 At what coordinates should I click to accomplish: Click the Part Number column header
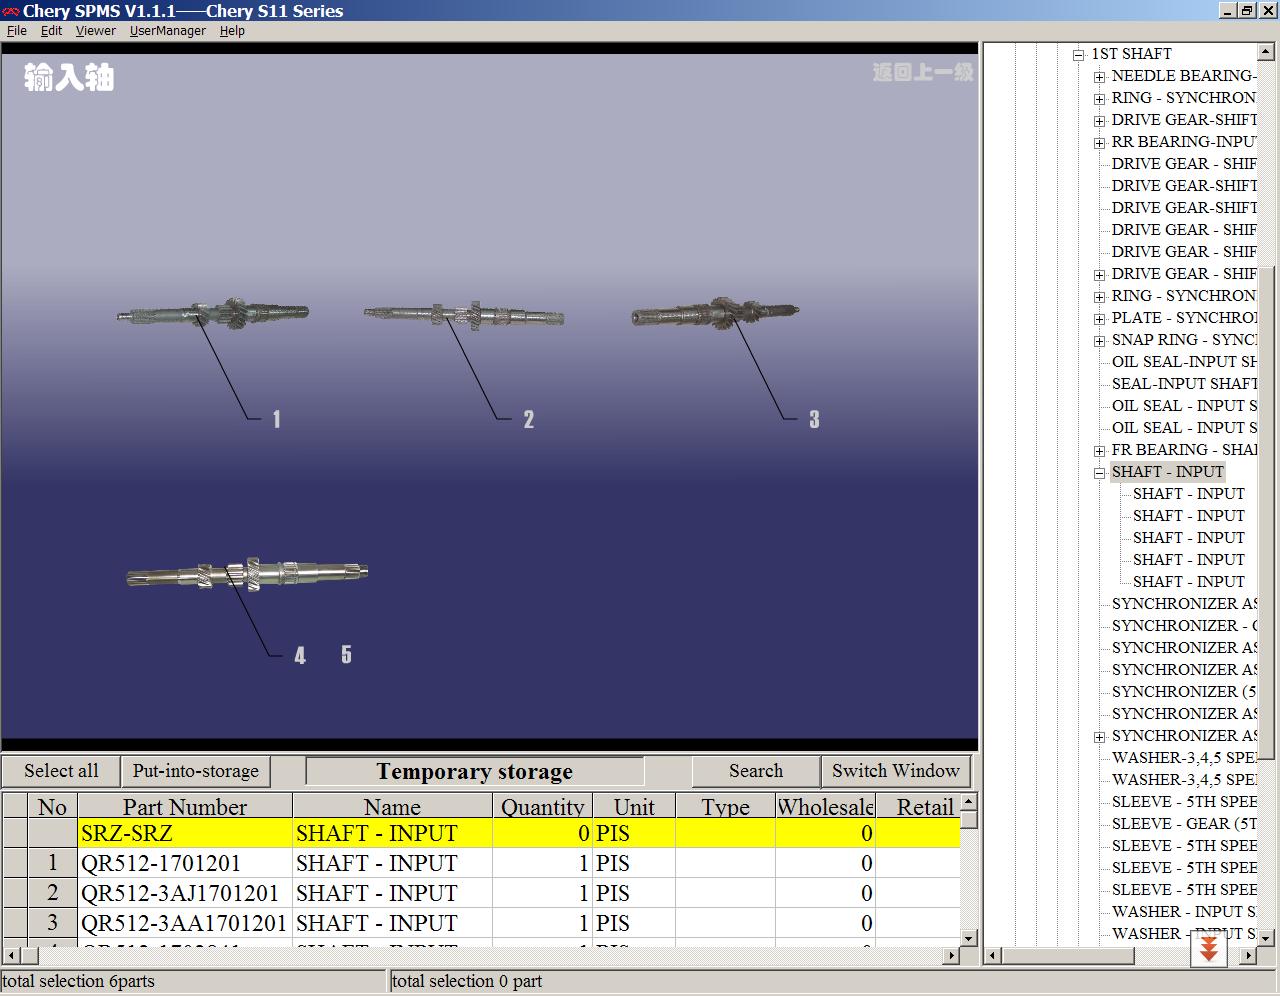pyautogui.click(x=185, y=806)
